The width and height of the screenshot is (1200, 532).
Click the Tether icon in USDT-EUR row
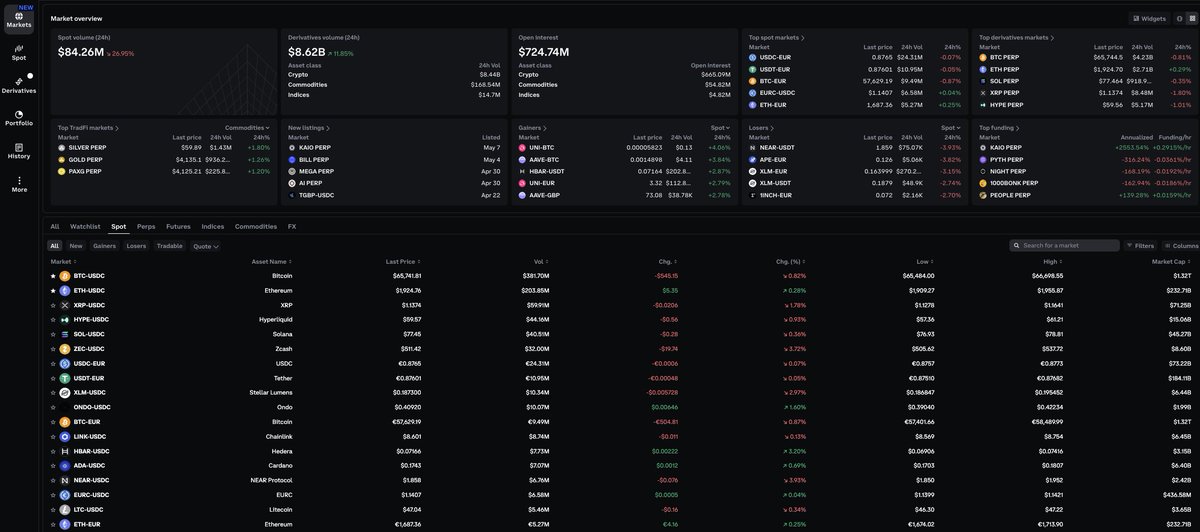click(65, 378)
